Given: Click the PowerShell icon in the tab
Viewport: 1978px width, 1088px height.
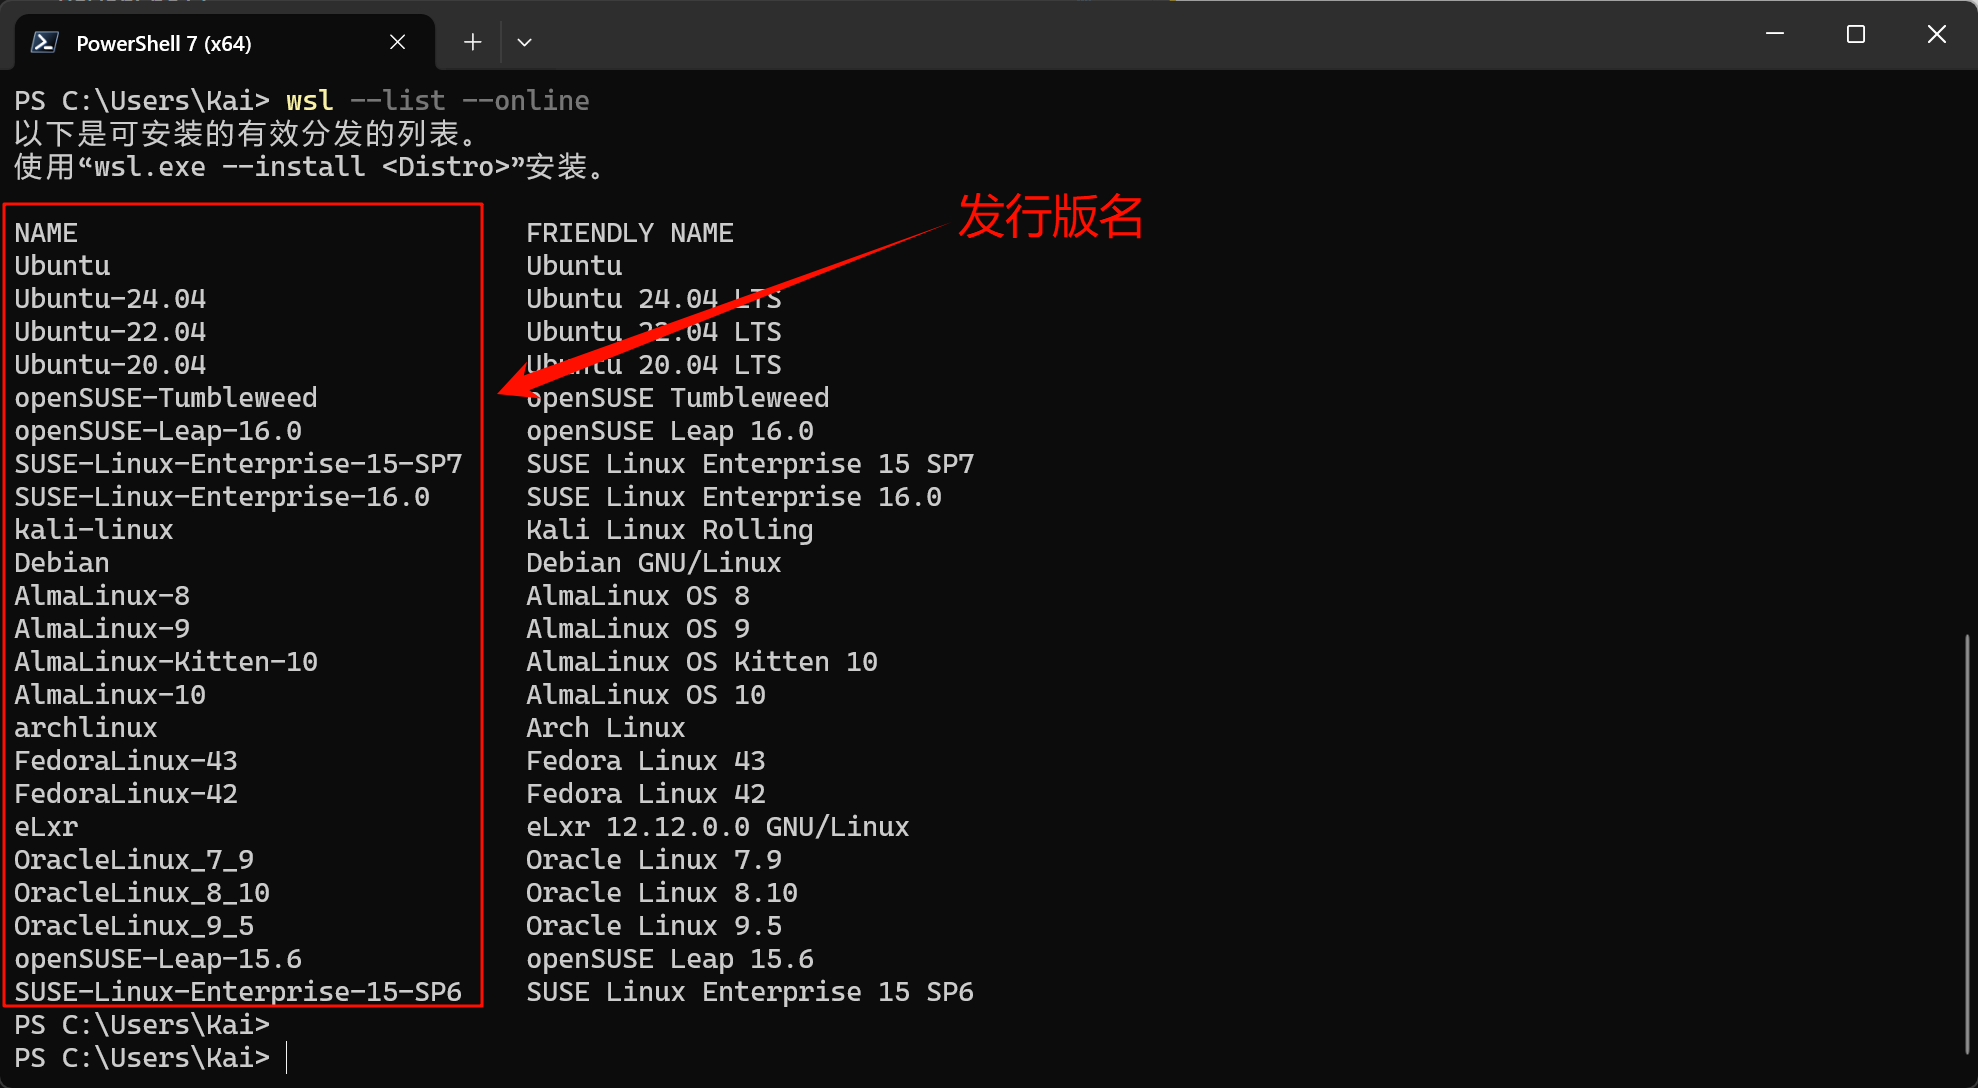Looking at the screenshot, I should [x=44, y=42].
